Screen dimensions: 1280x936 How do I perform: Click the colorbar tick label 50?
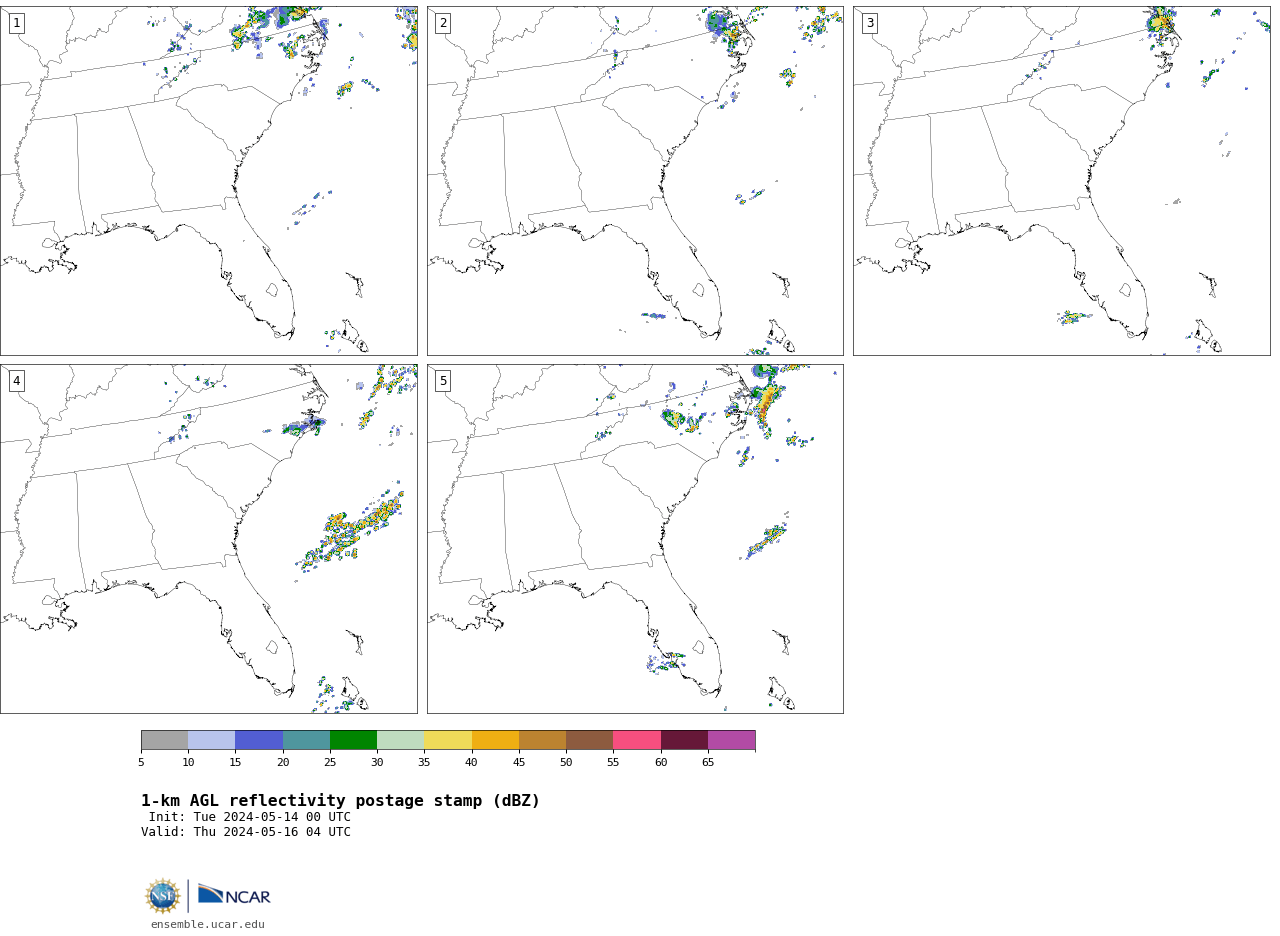[566, 763]
